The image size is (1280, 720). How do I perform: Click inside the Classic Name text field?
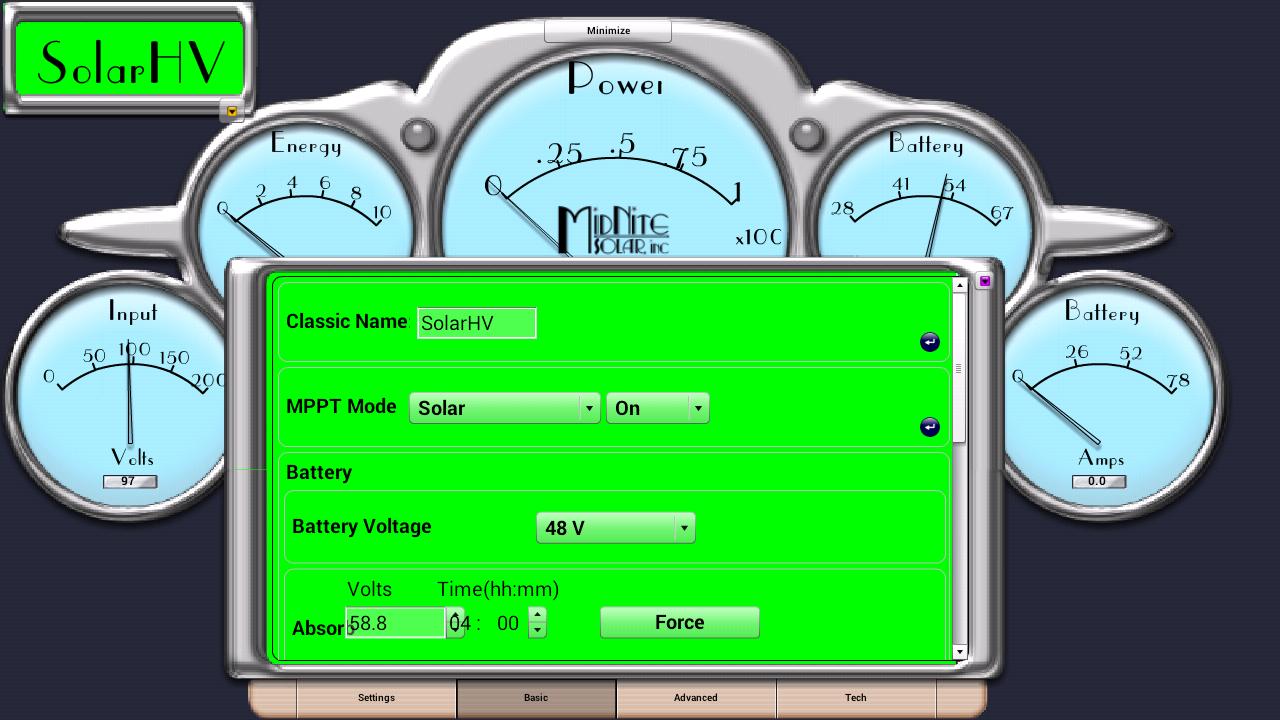pyautogui.click(x=477, y=322)
